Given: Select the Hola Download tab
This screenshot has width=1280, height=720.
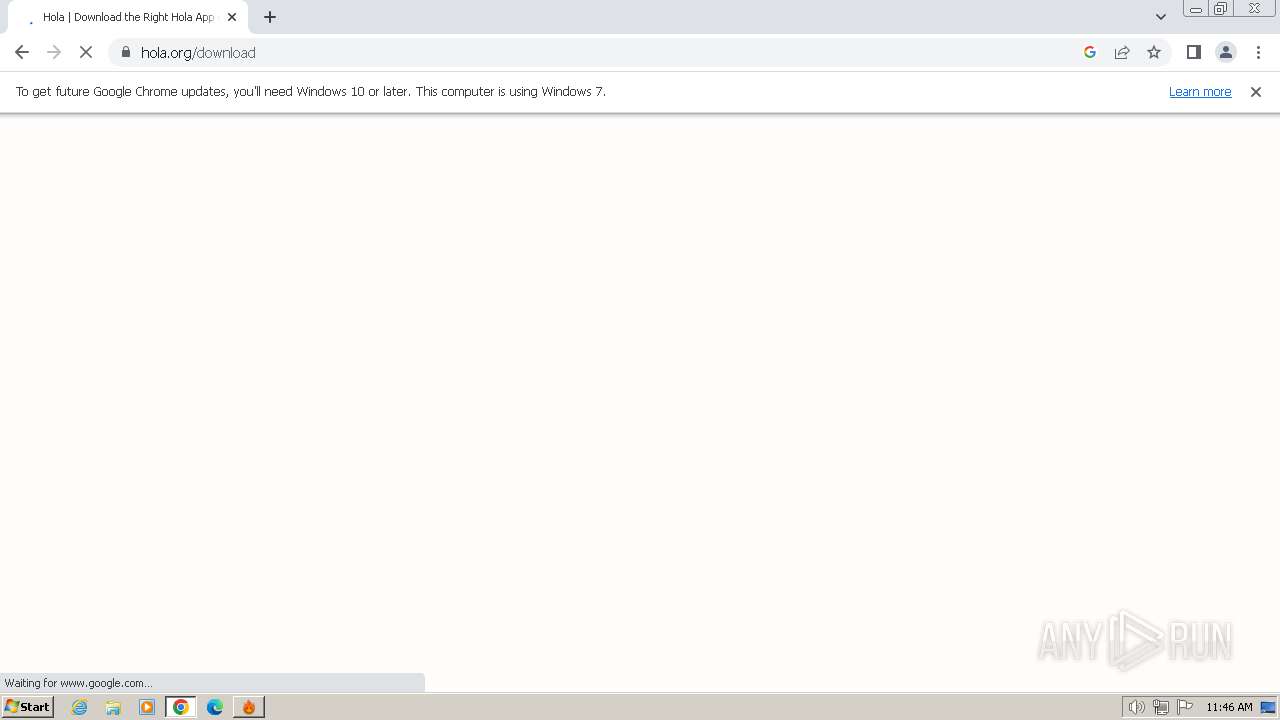Looking at the screenshot, I should 128,17.
